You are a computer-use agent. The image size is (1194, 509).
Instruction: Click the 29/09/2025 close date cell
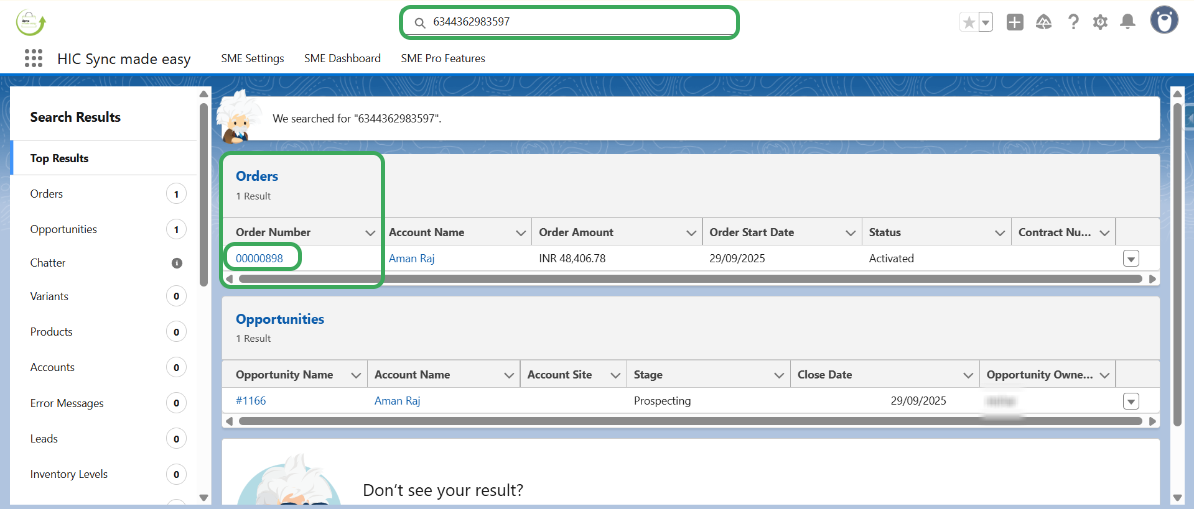tap(918, 401)
